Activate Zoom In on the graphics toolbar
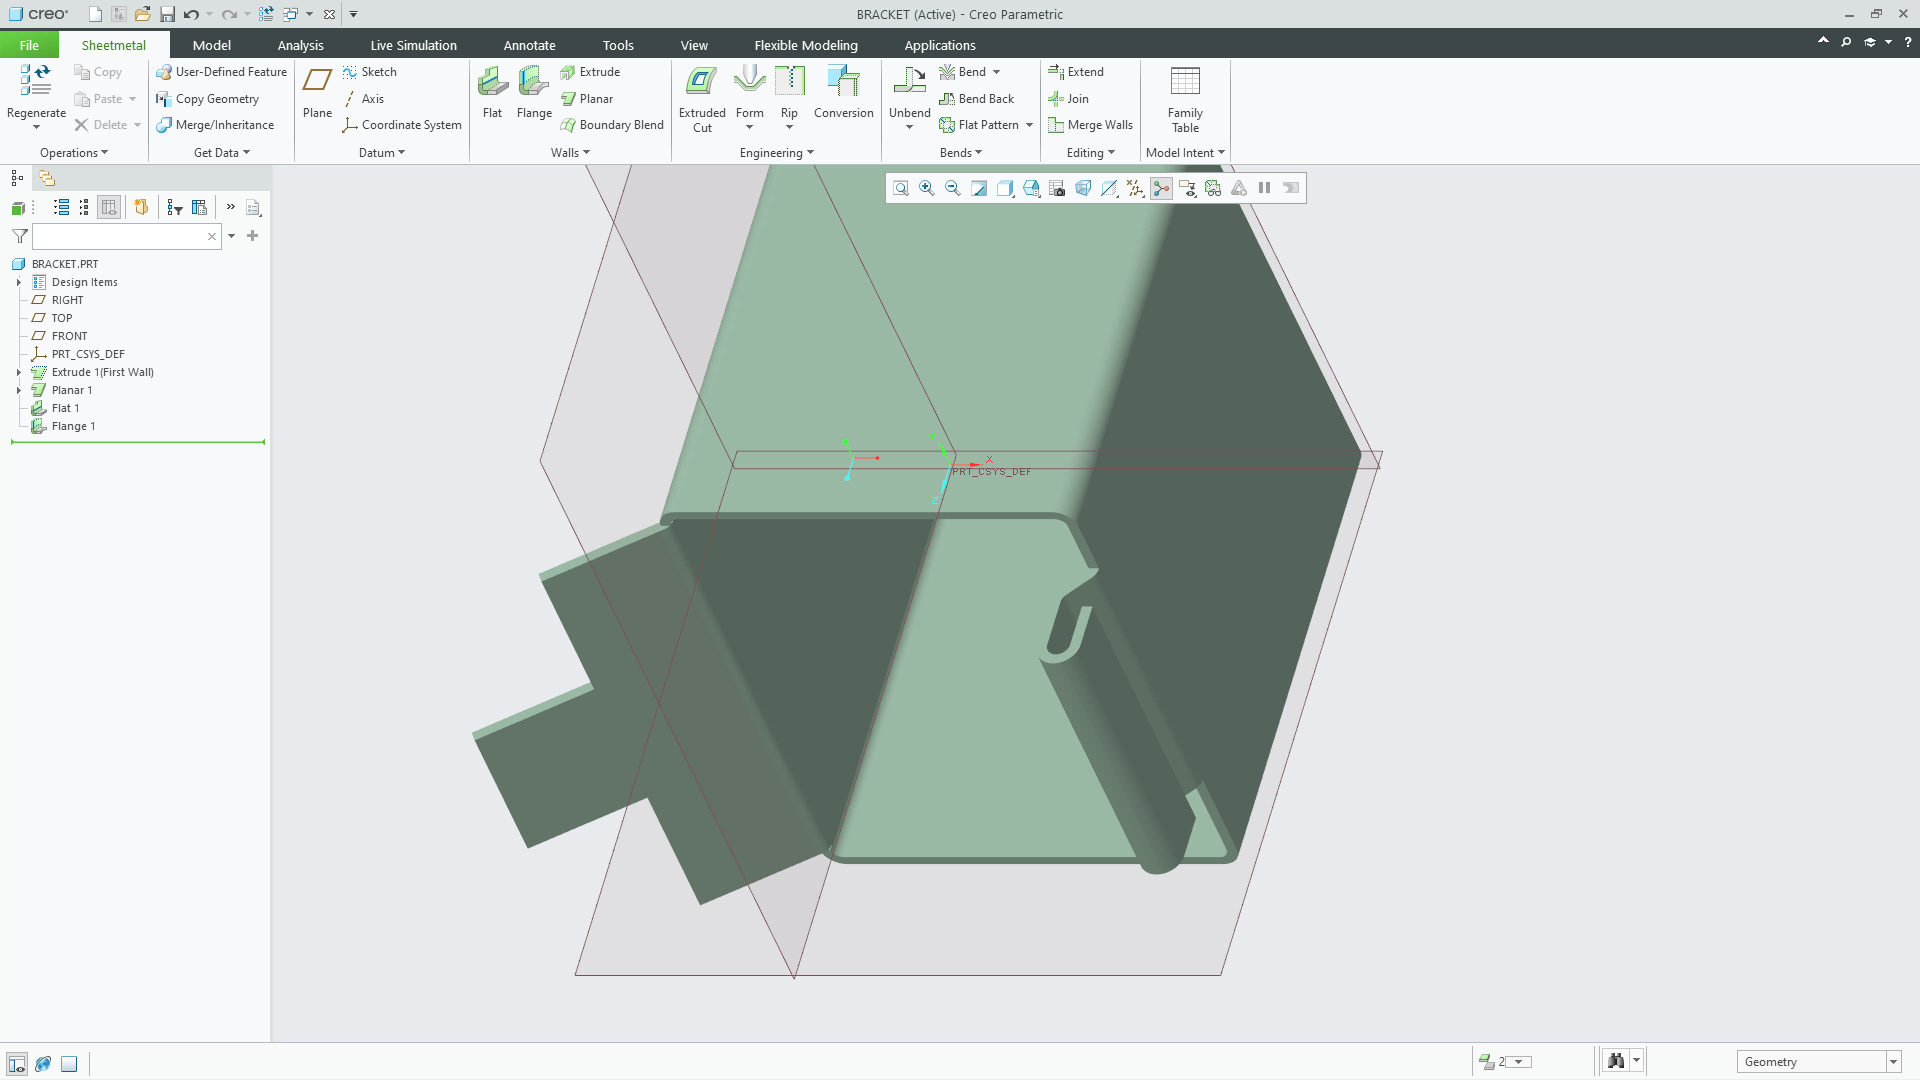This screenshot has height=1080, width=1920. tap(926, 188)
